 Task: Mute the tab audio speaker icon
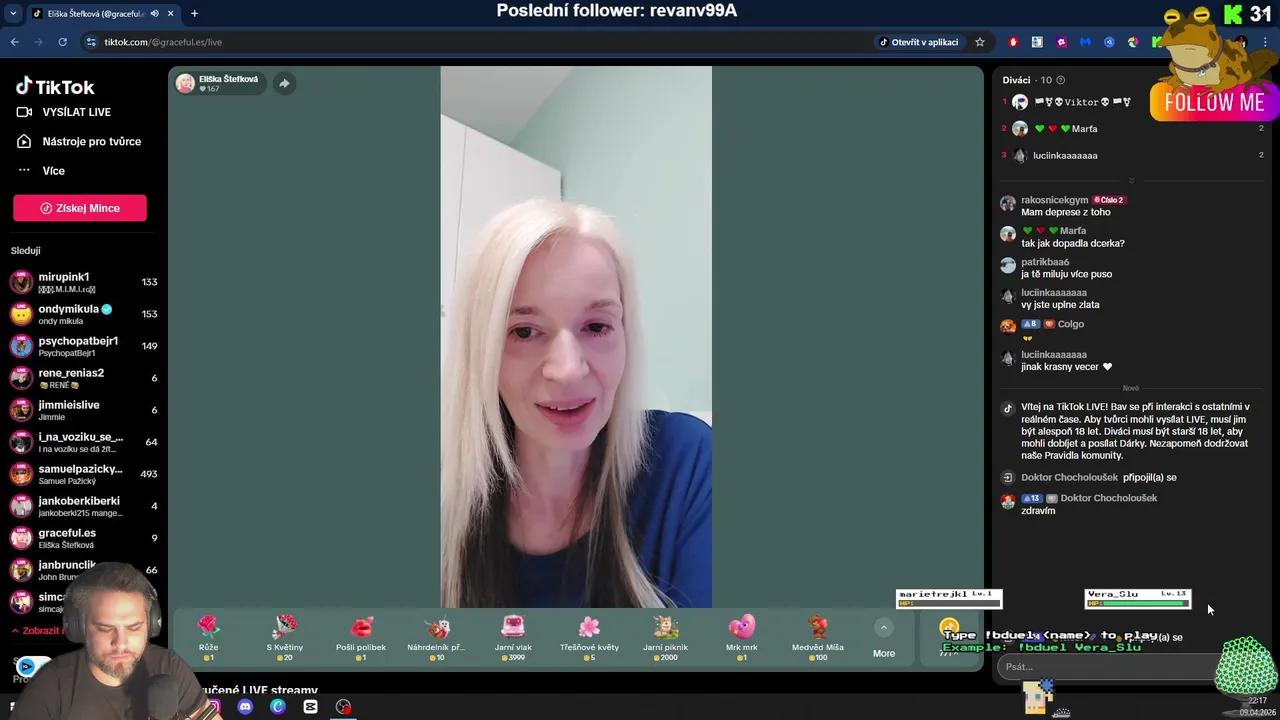(154, 14)
